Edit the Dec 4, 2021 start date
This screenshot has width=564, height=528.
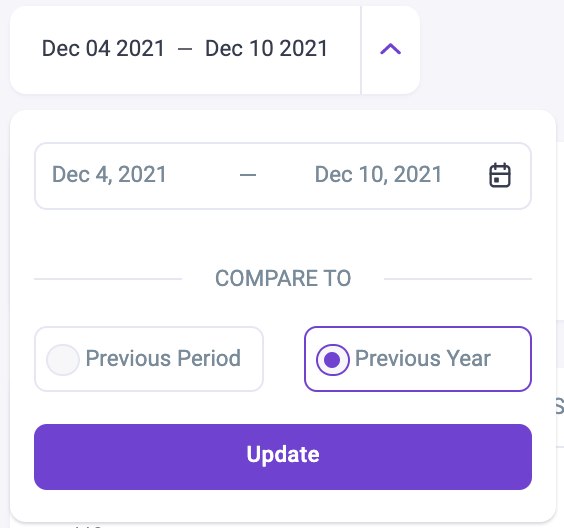click(109, 175)
